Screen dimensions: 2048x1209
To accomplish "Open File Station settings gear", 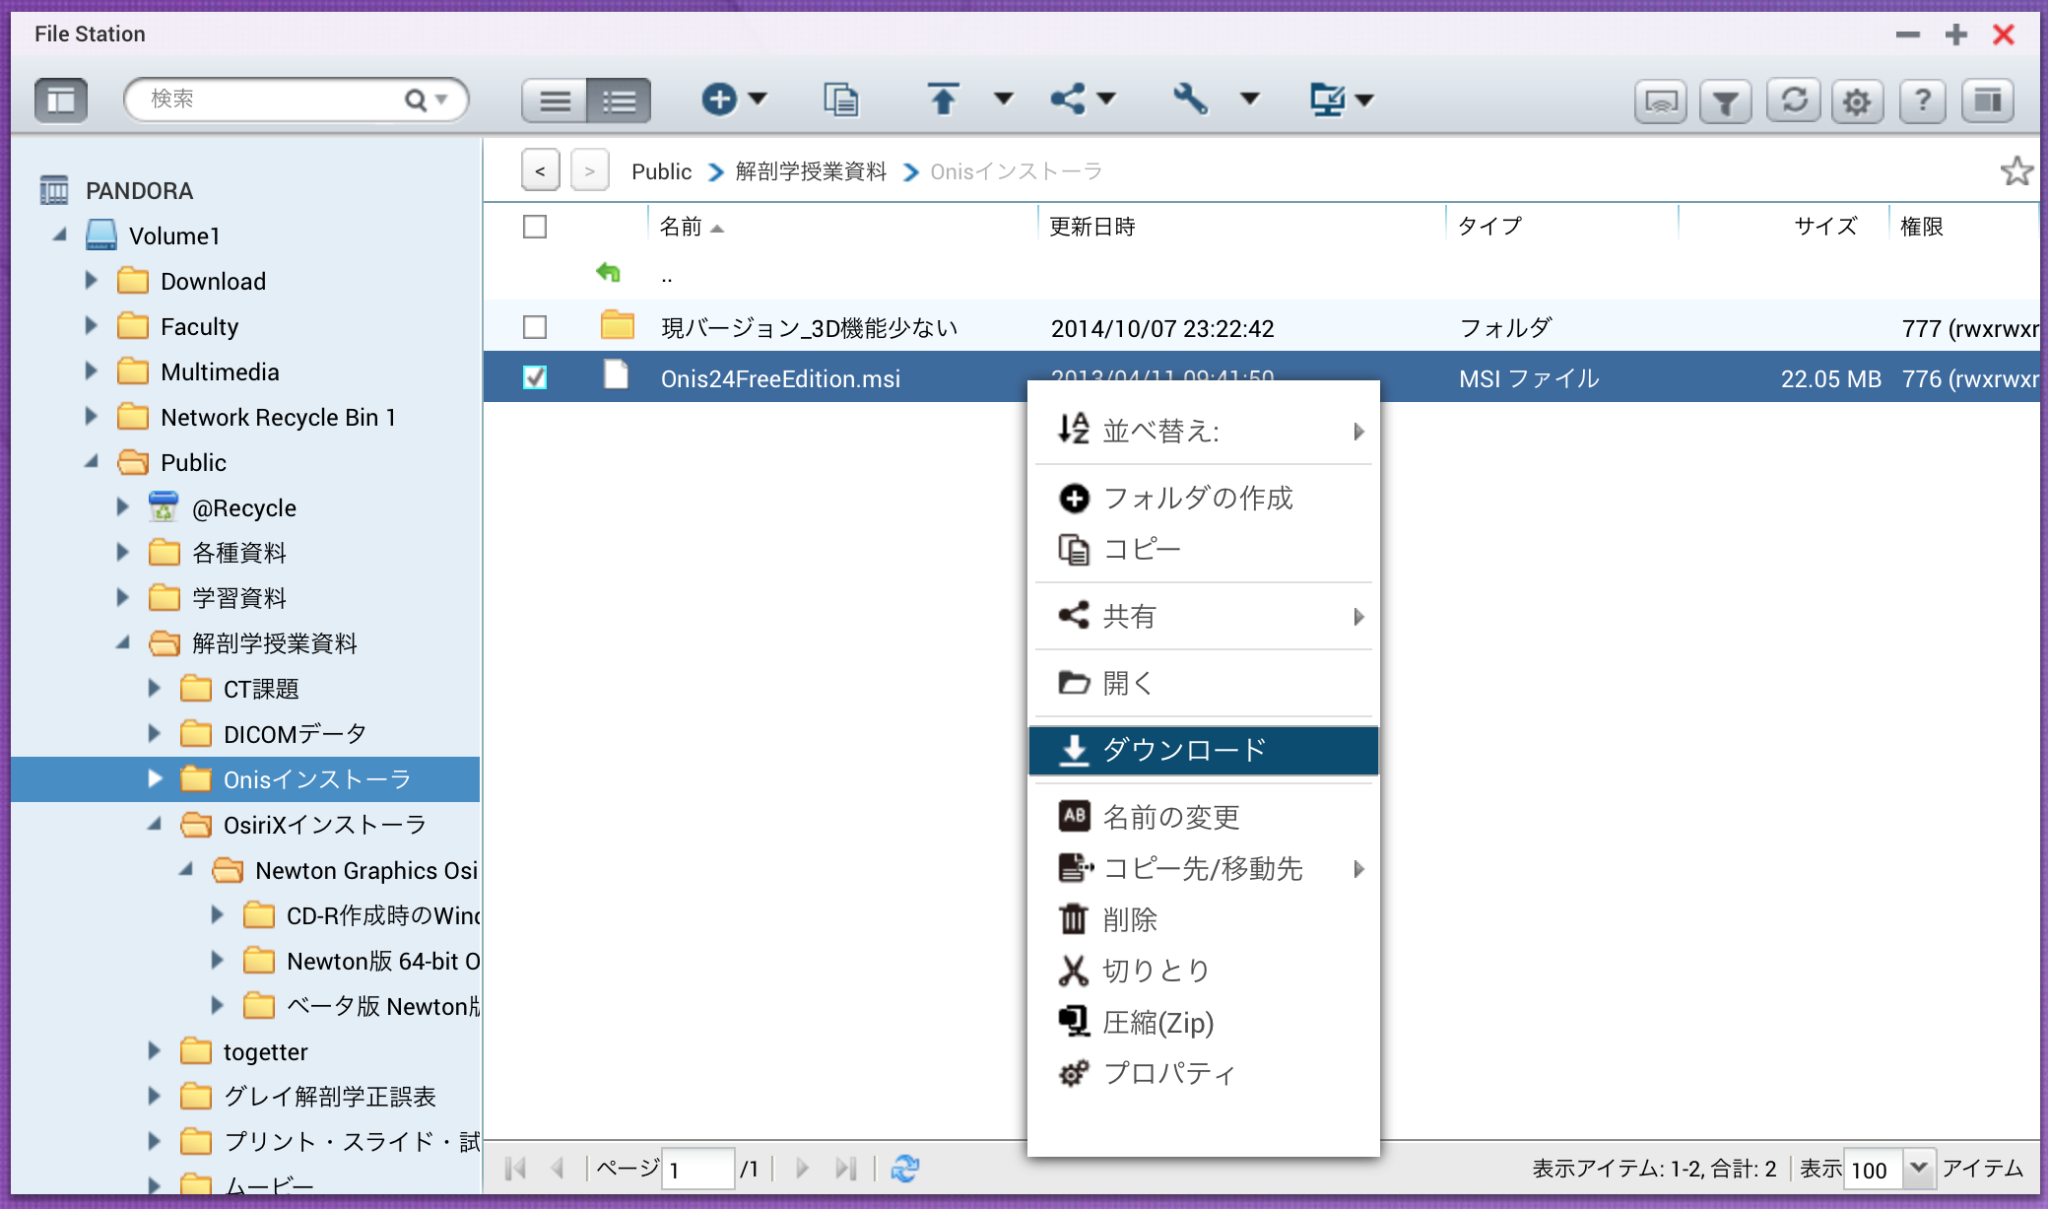I will (1857, 101).
